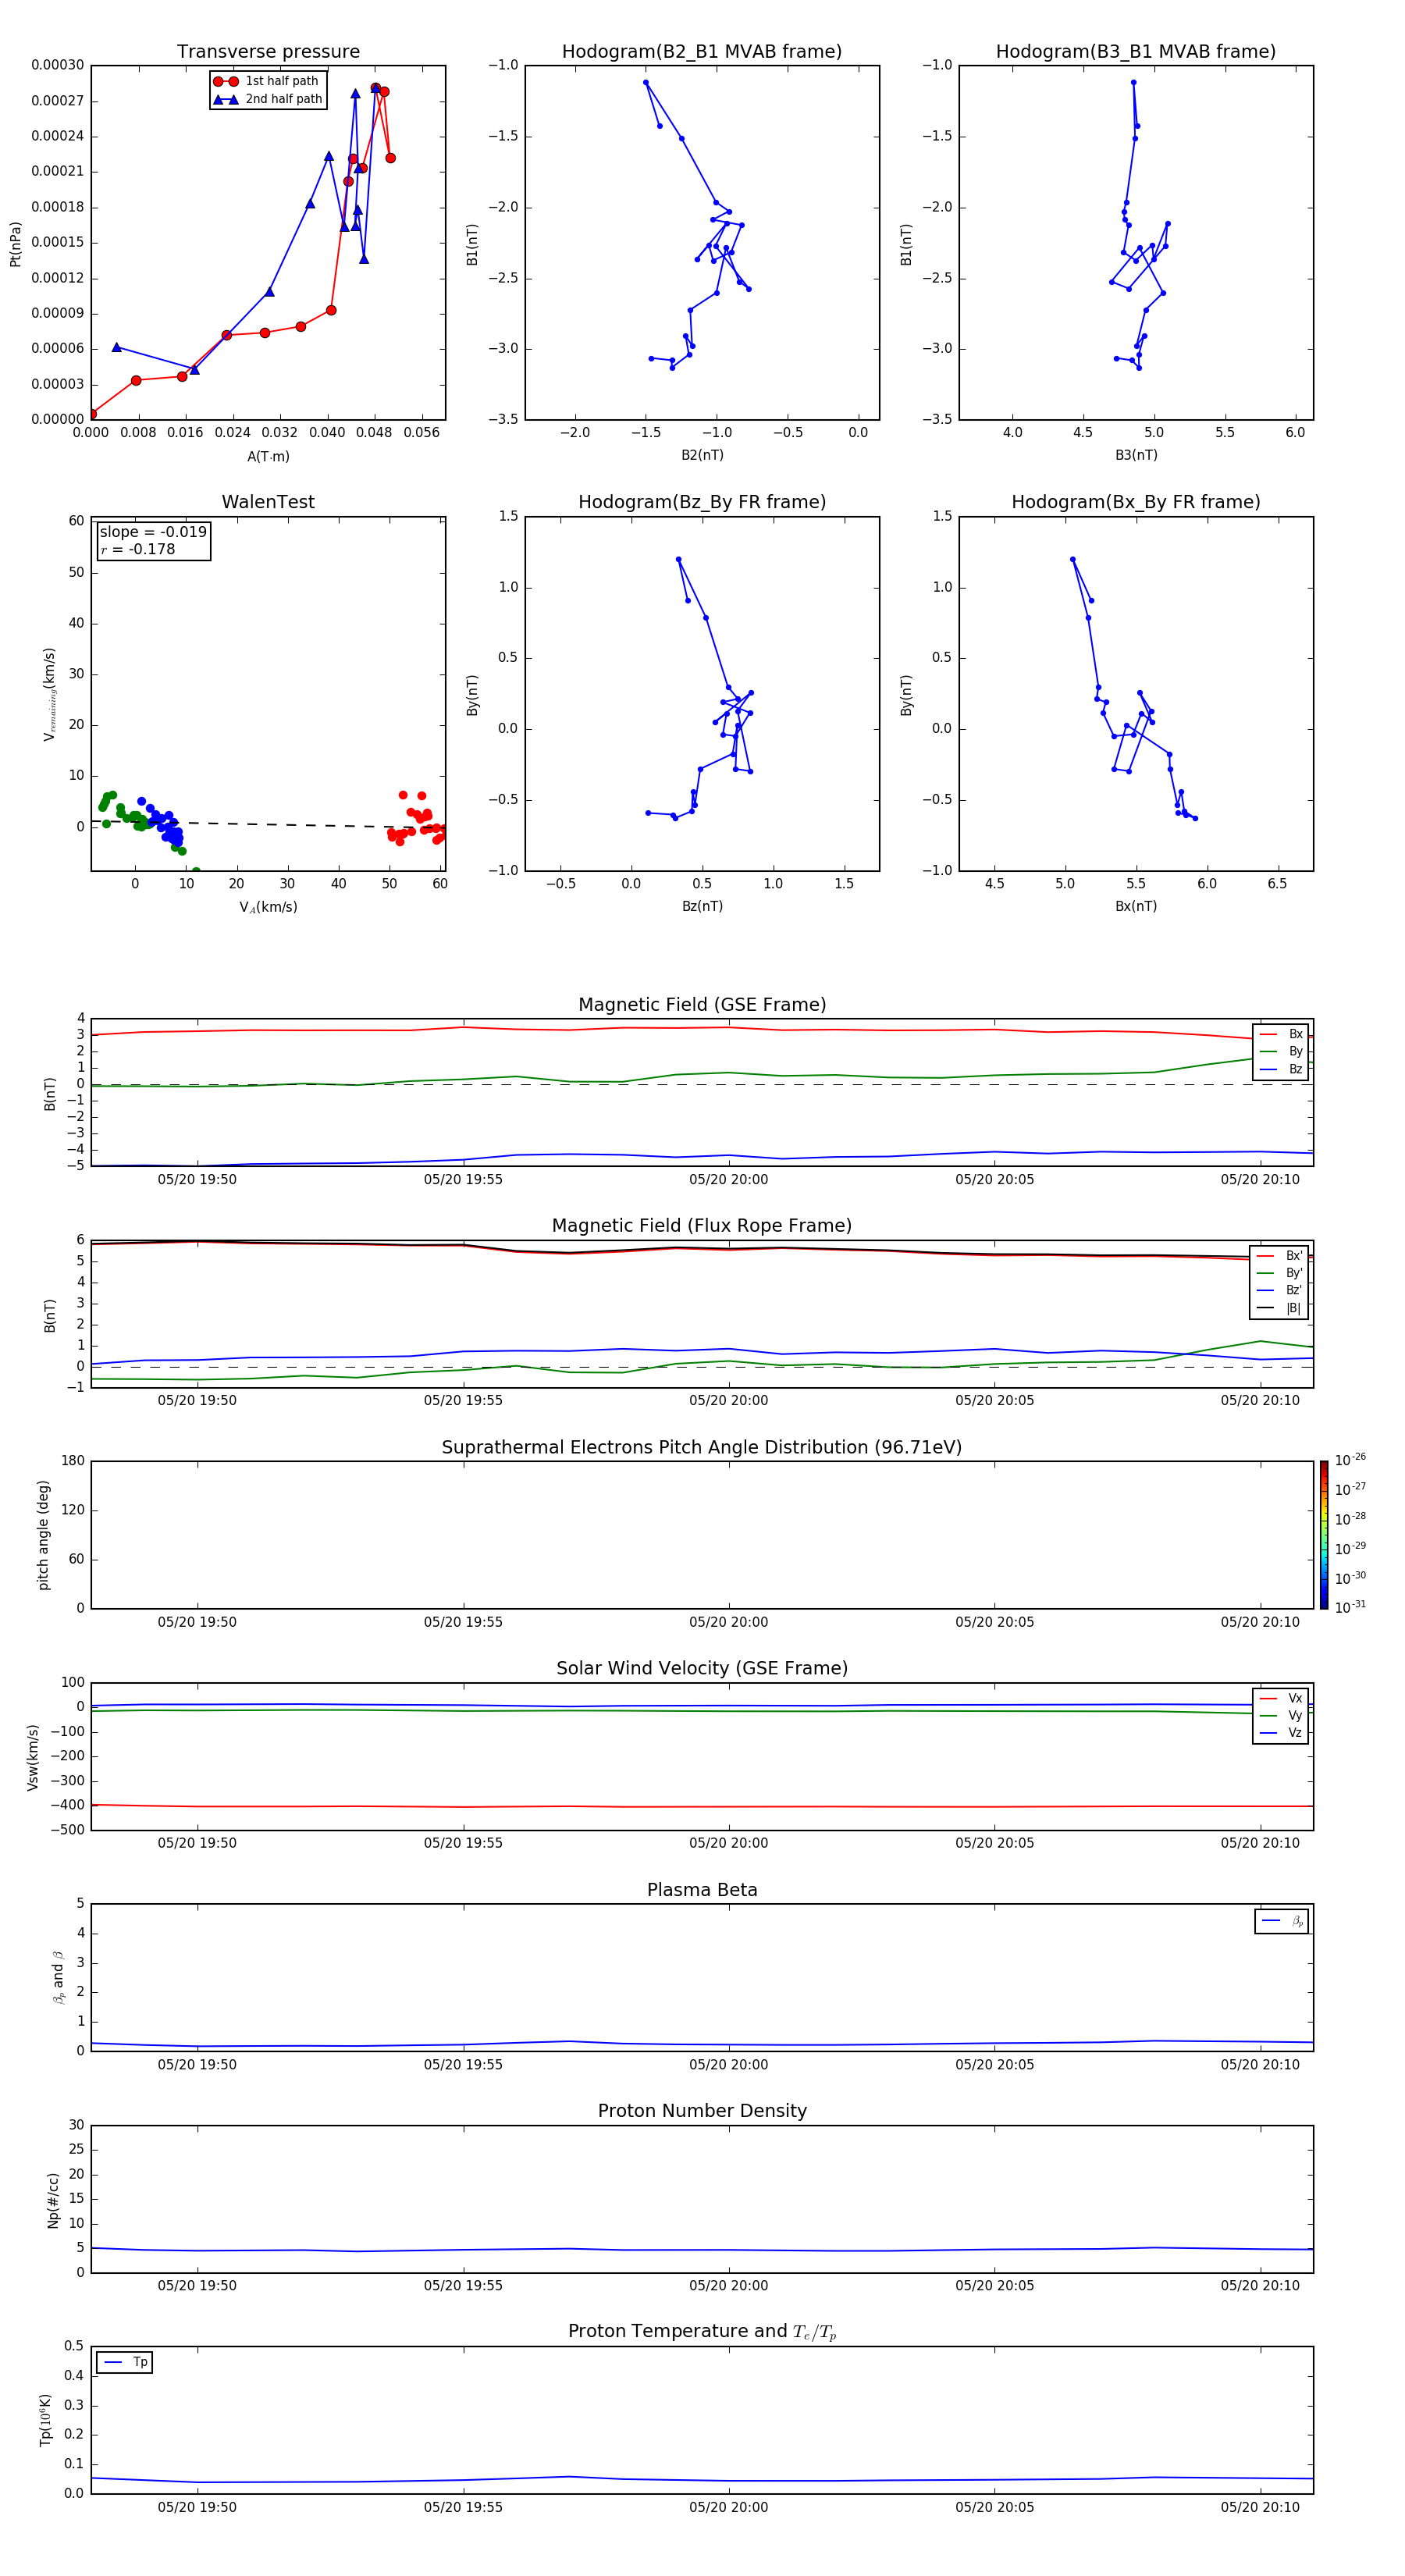Viewport: 1405px width, 2576px height.
Task: Click the 'A(T·m)' axis label
Action: click(x=268, y=457)
